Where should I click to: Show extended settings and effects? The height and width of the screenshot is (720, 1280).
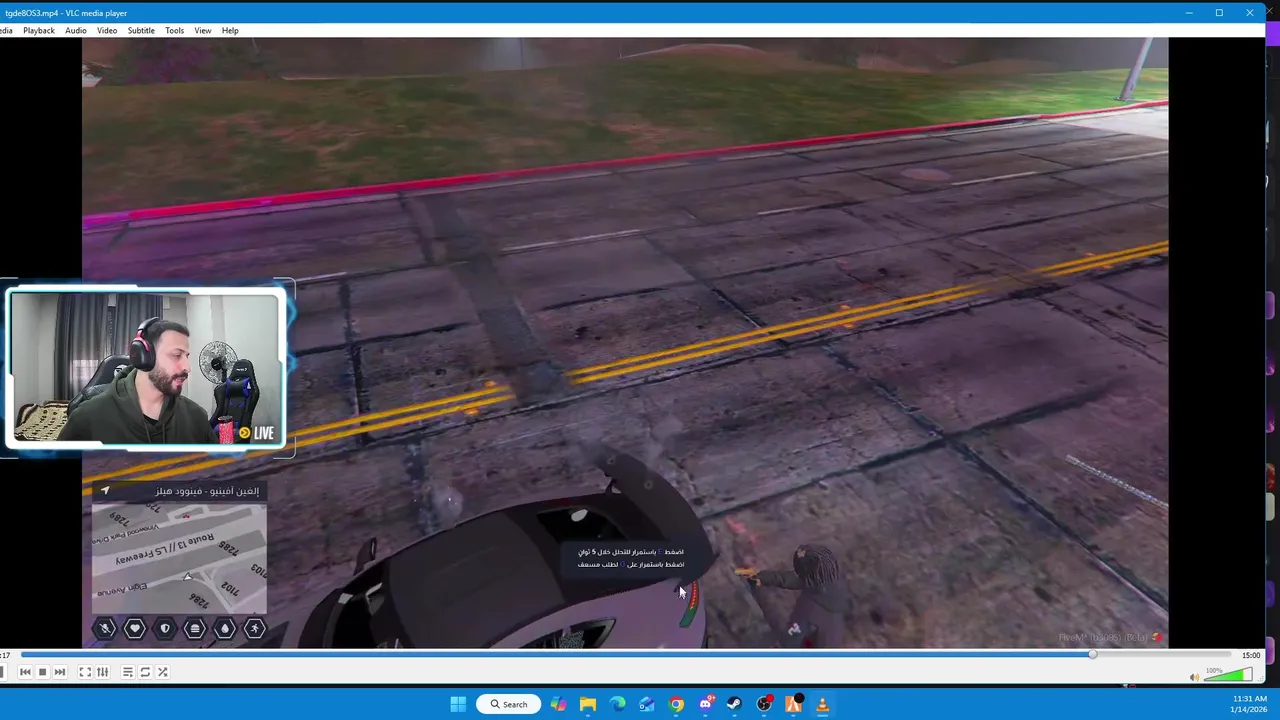[102, 672]
